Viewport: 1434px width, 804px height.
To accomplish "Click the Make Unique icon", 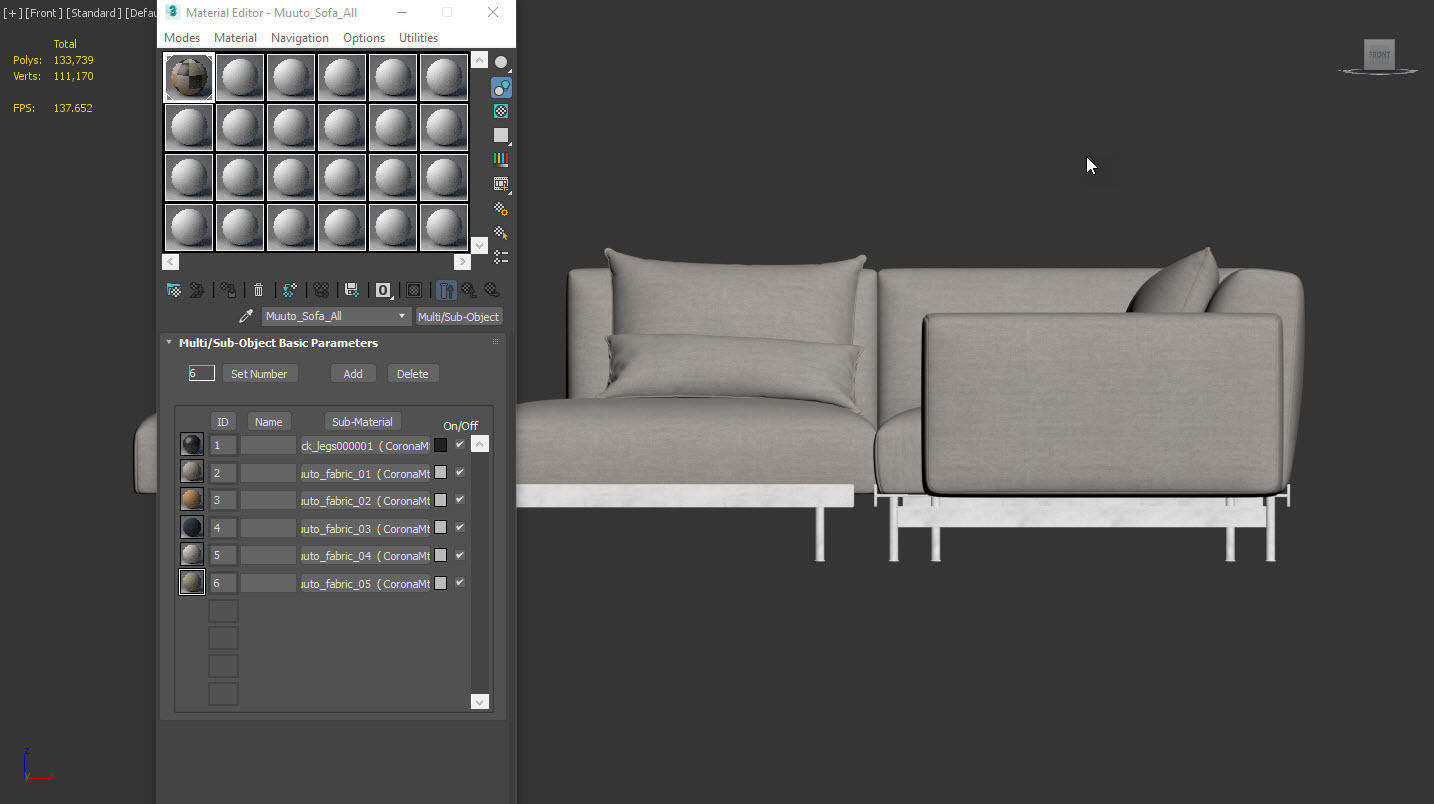I will pyautogui.click(x=321, y=290).
